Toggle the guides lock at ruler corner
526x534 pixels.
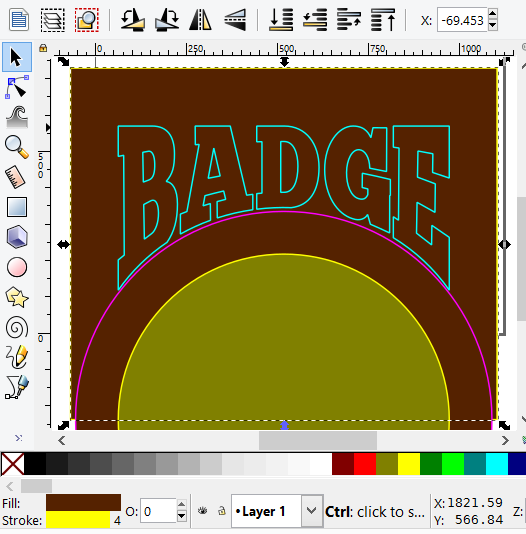pos(43,48)
